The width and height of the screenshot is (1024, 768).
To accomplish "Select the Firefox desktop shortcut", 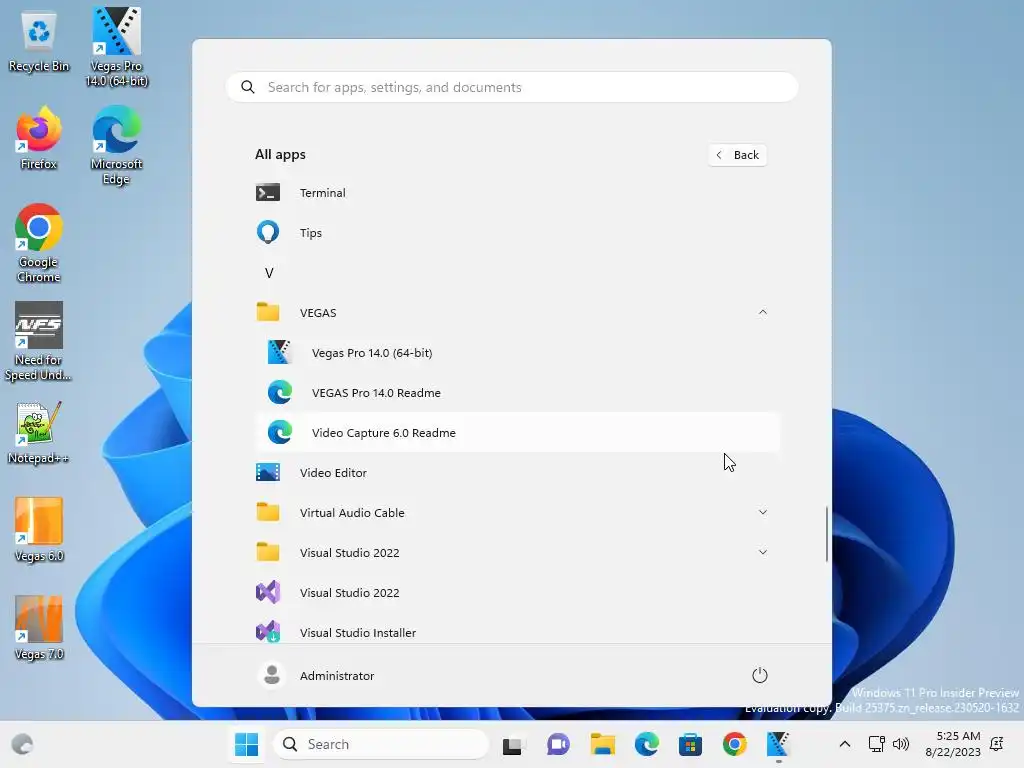I will point(39,138).
